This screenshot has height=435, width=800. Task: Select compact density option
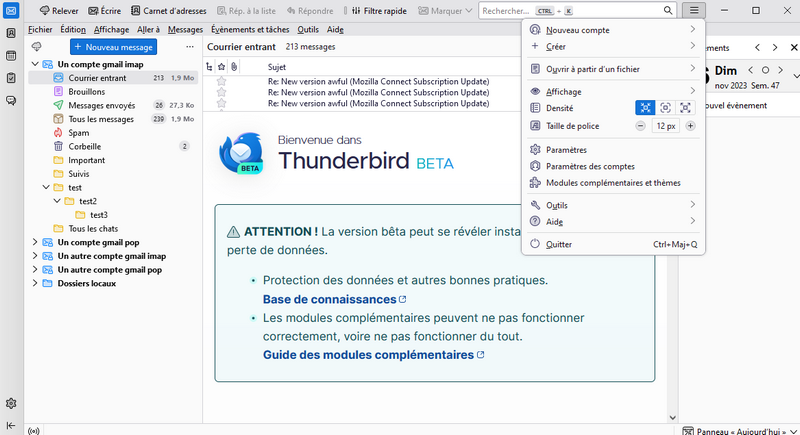[x=646, y=108]
